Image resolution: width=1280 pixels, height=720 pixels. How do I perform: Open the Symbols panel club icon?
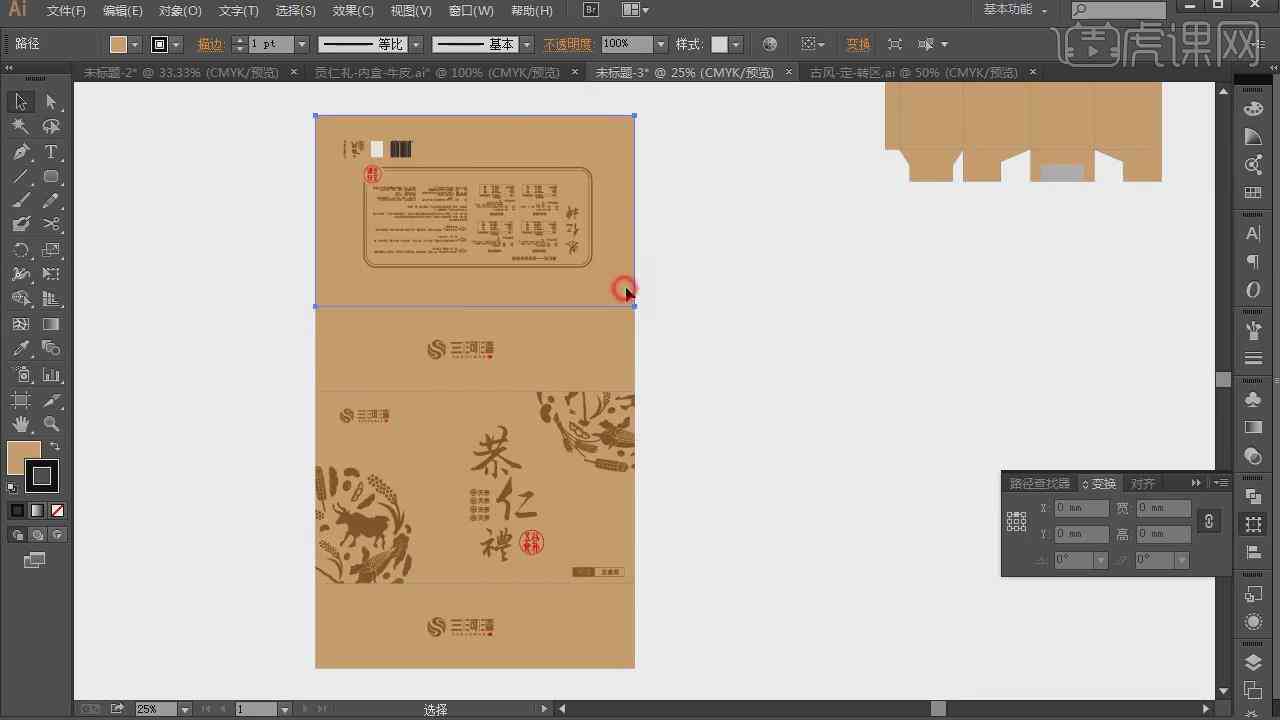pyautogui.click(x=1253, y=399)
